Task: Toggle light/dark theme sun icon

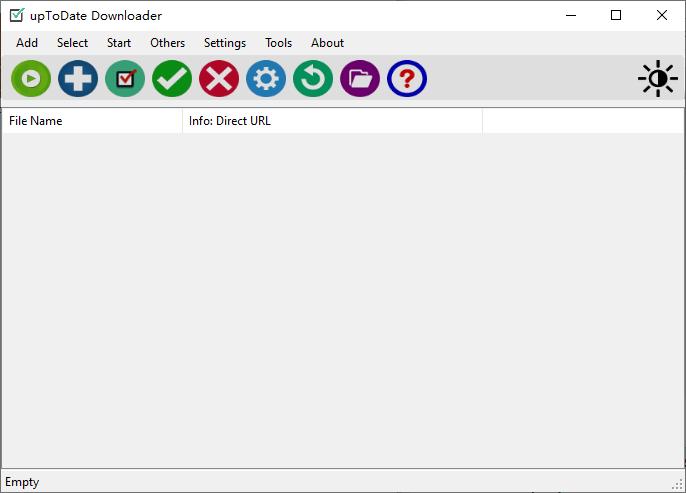Action: pyautogui.click(x=658, y=79)
